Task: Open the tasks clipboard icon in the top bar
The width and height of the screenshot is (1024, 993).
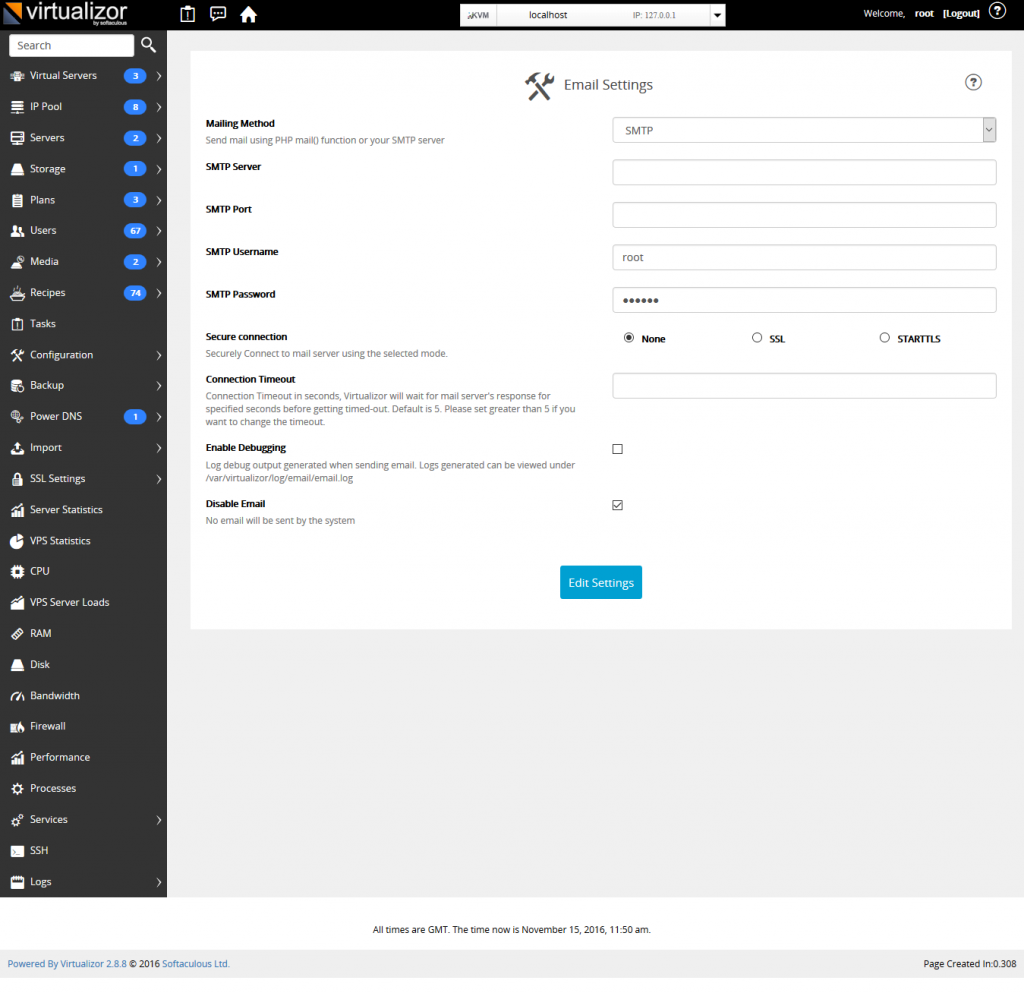Action: click(187, 14)
